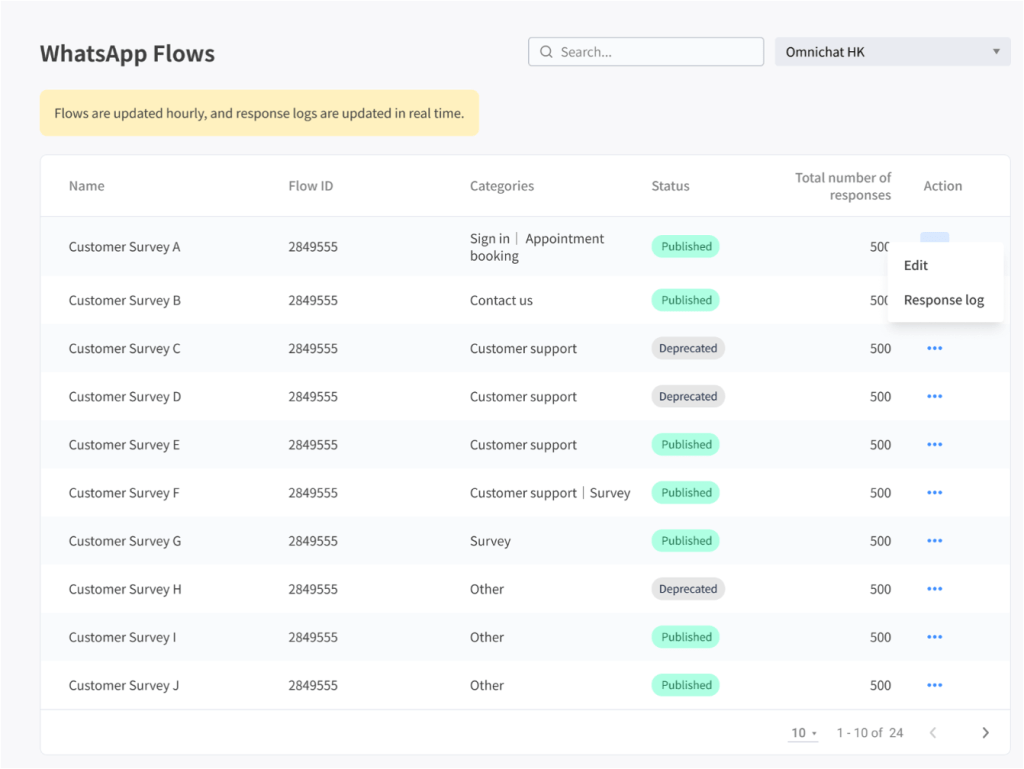
Task: Open actions for the Customer Survey F row
Action: click(x=934, y=492)
